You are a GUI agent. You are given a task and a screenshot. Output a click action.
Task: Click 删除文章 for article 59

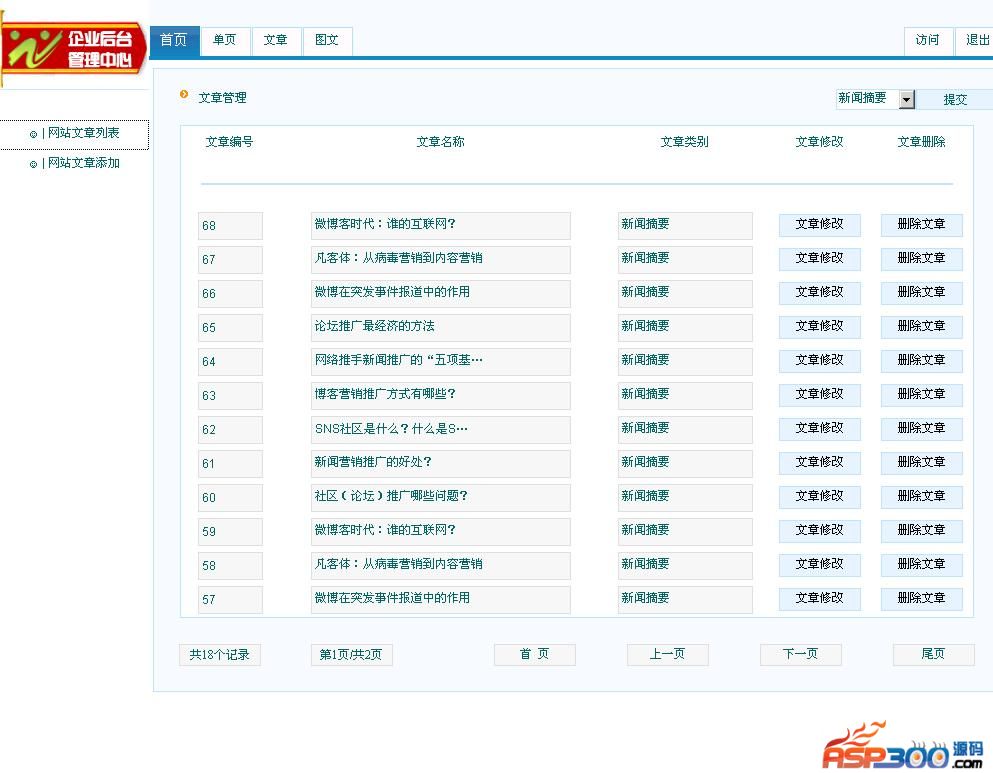[921, 531]
